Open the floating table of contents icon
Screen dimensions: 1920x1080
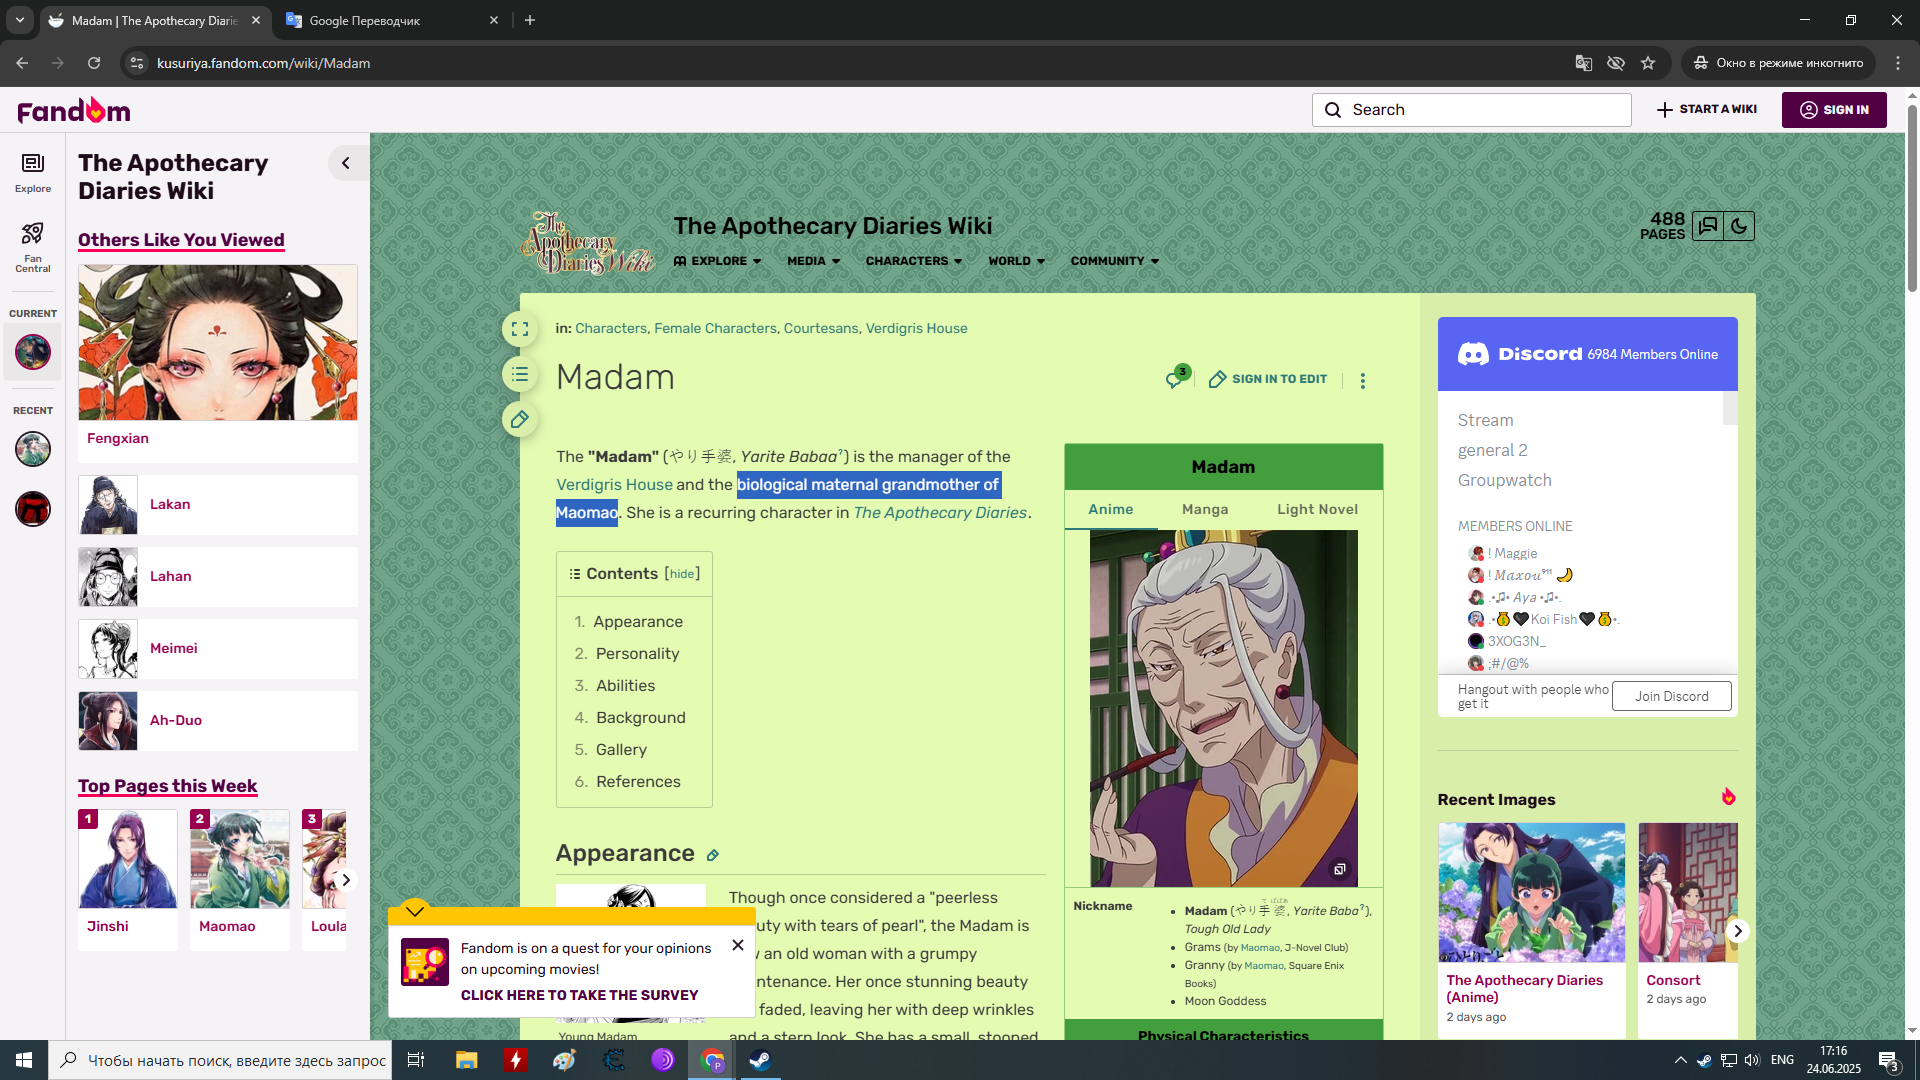pos(520,374)
